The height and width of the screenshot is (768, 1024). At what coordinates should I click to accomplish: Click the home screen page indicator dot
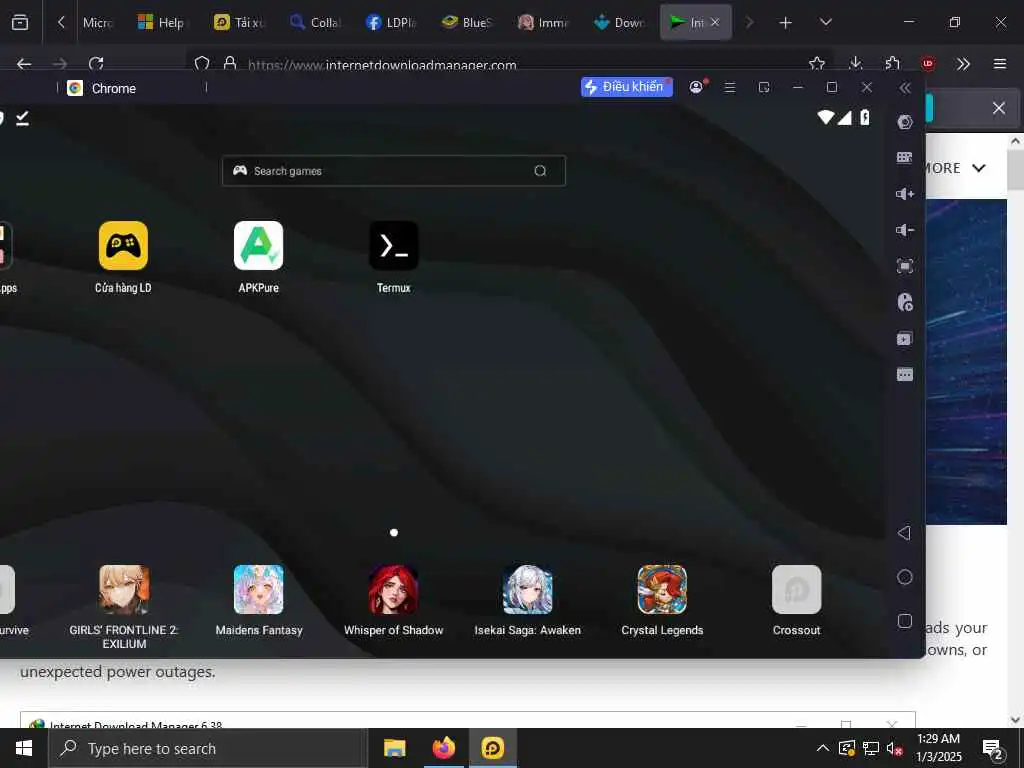click(x=394, y=532)
